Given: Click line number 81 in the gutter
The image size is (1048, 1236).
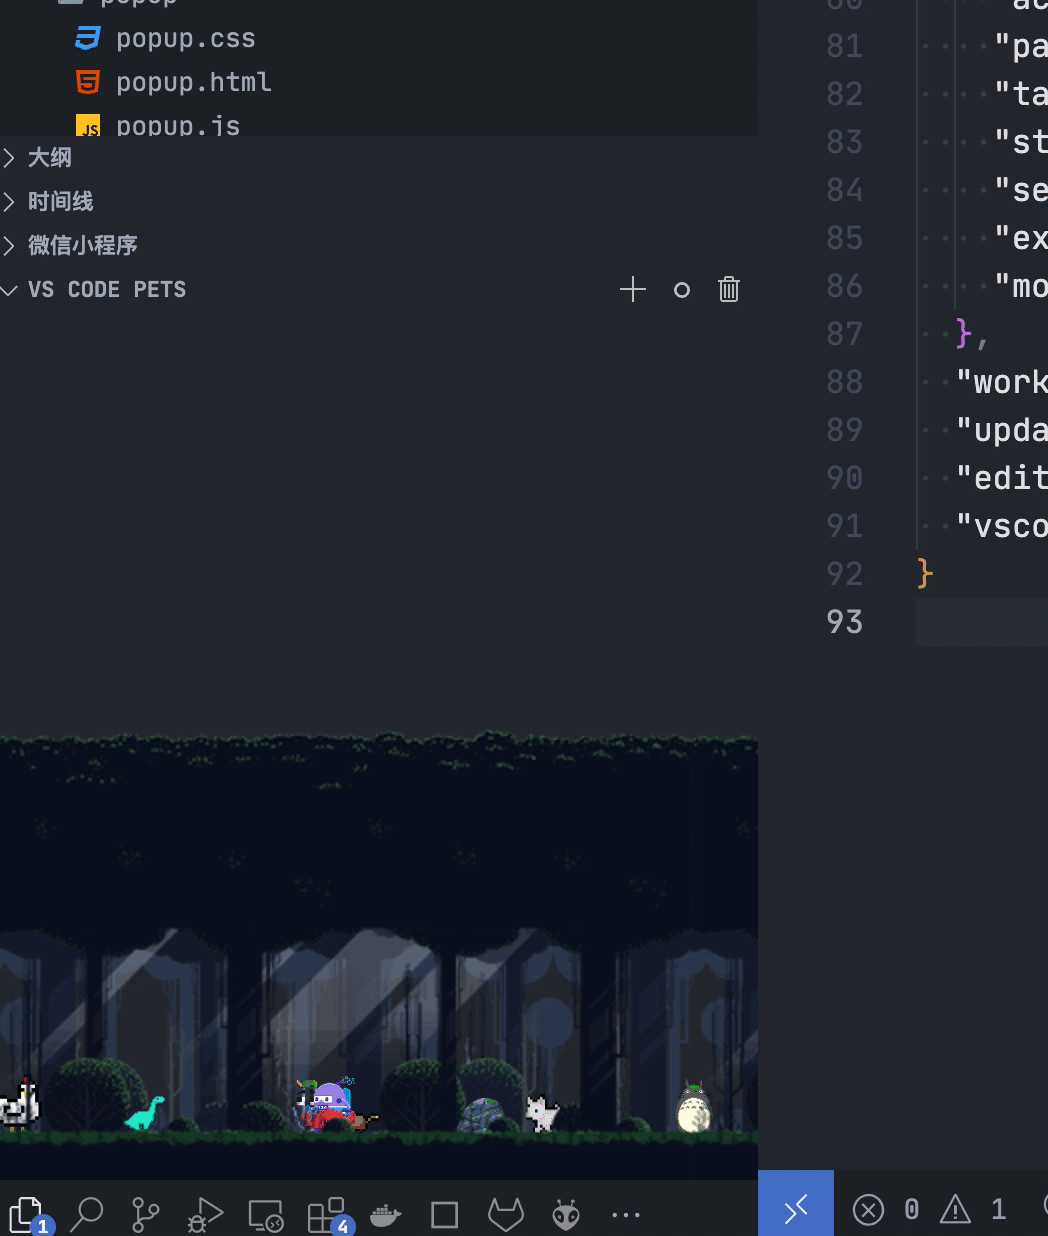Looking at the screenshot, I should (845, 46).
